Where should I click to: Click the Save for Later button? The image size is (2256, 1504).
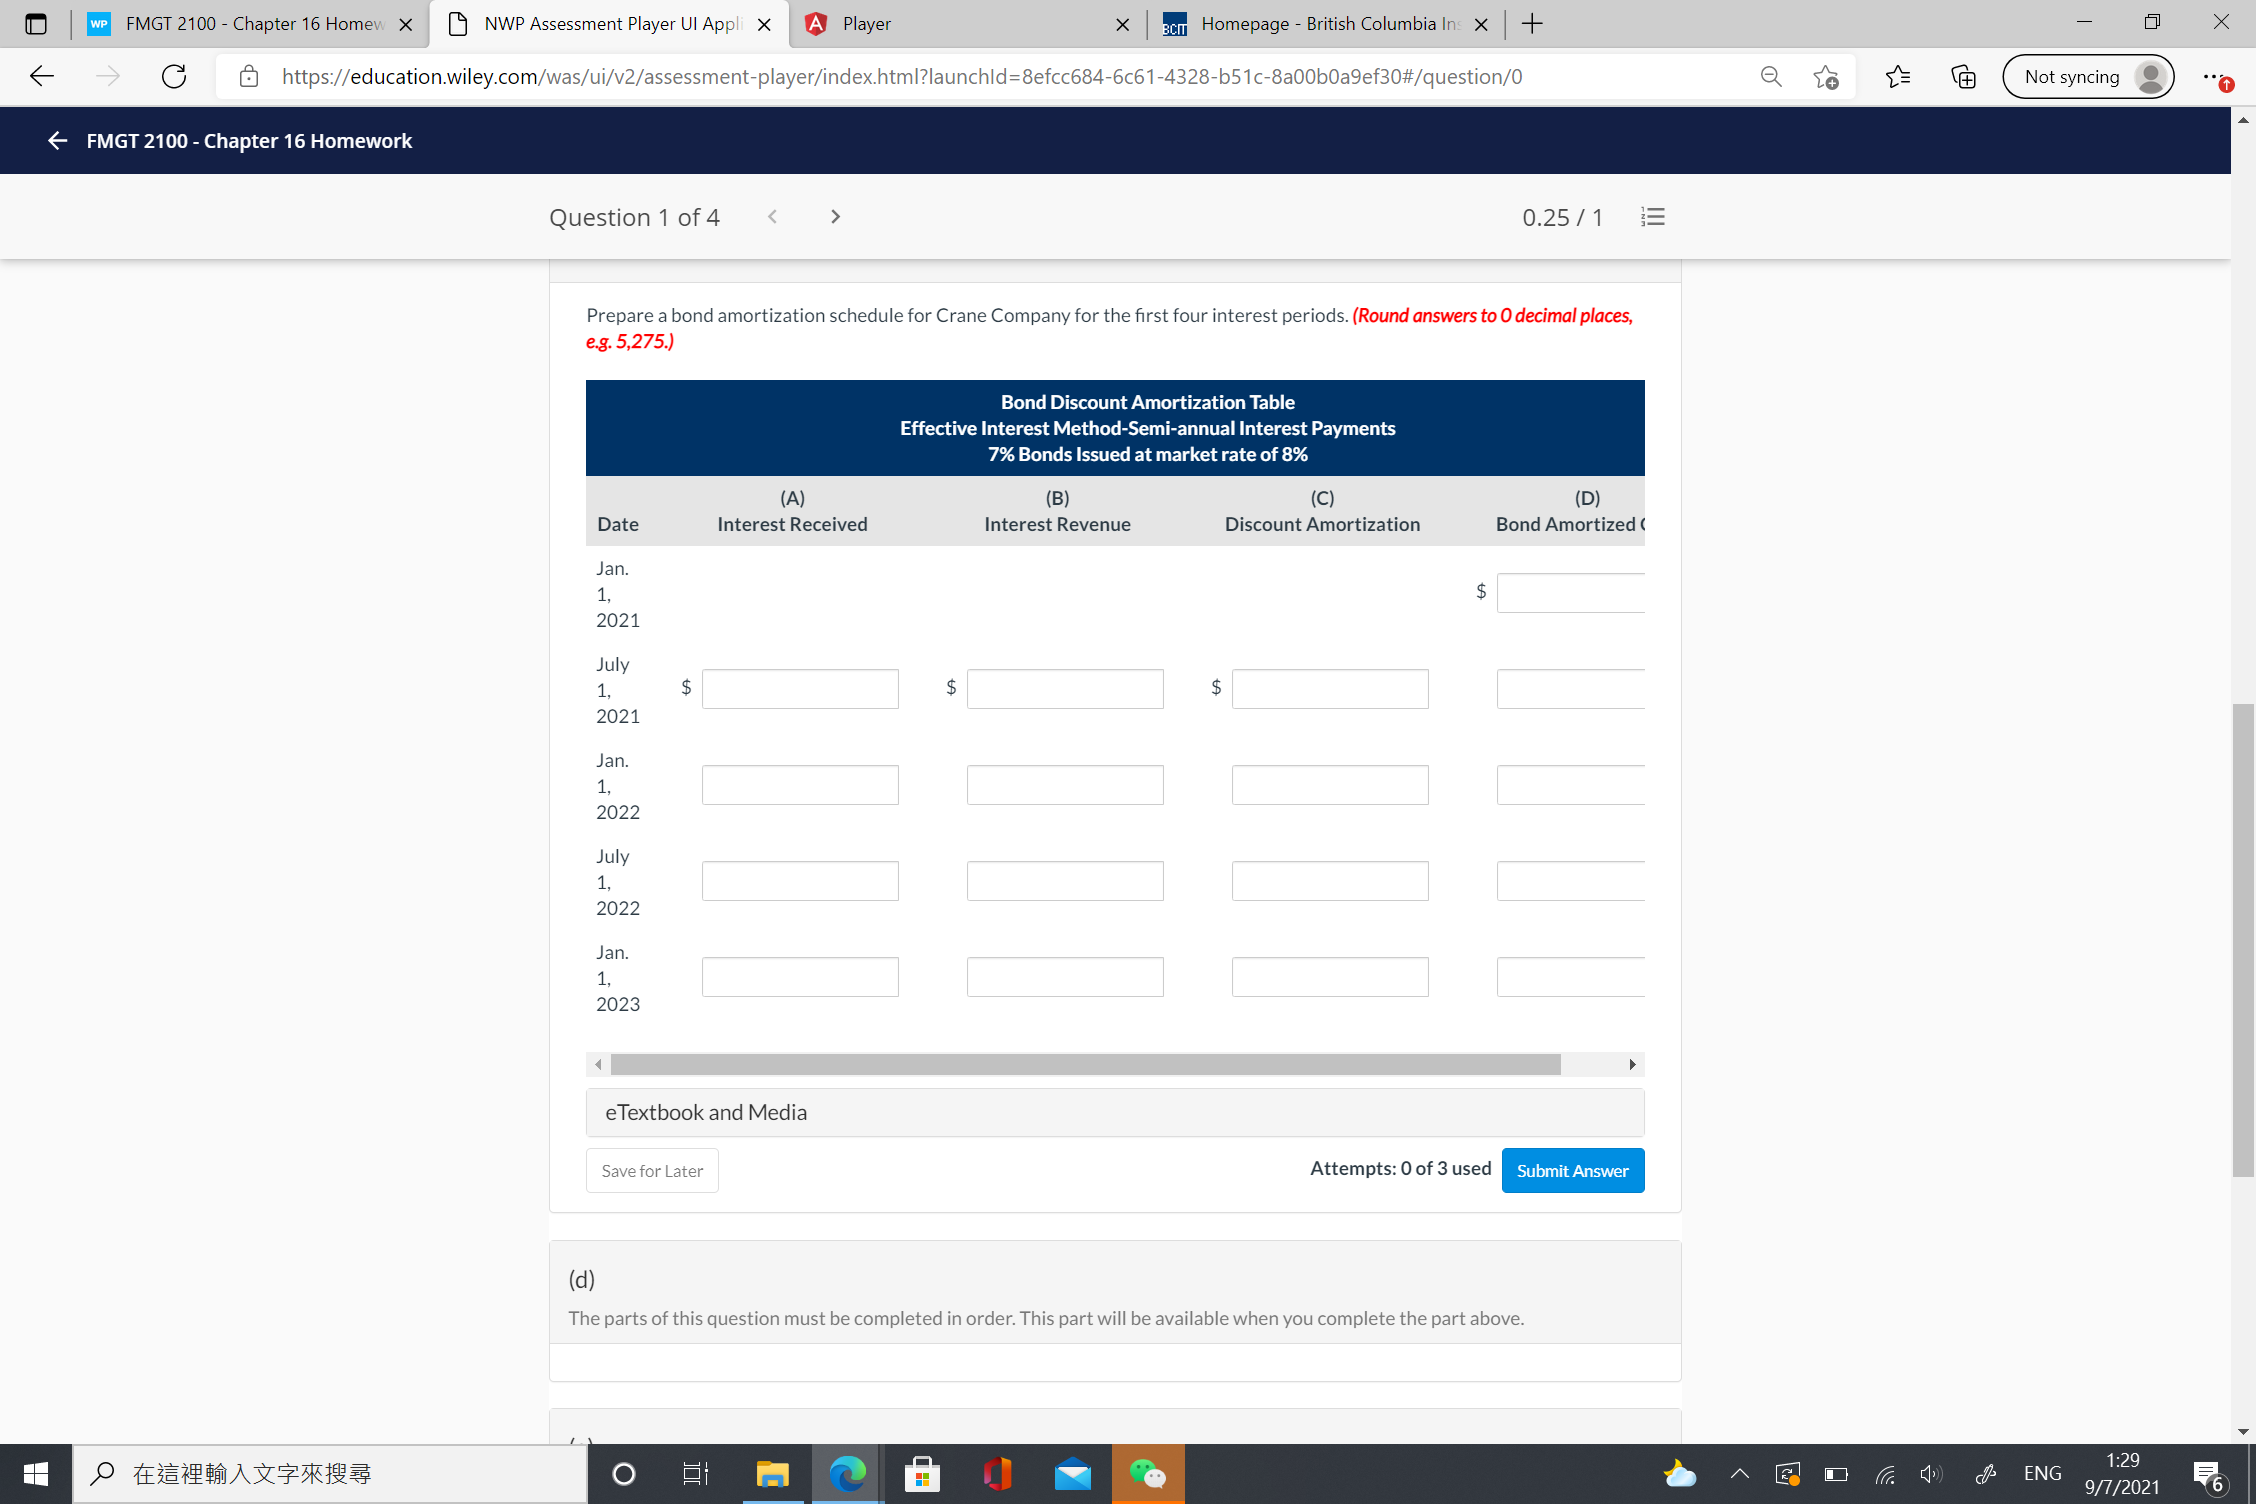[652, 1170]
